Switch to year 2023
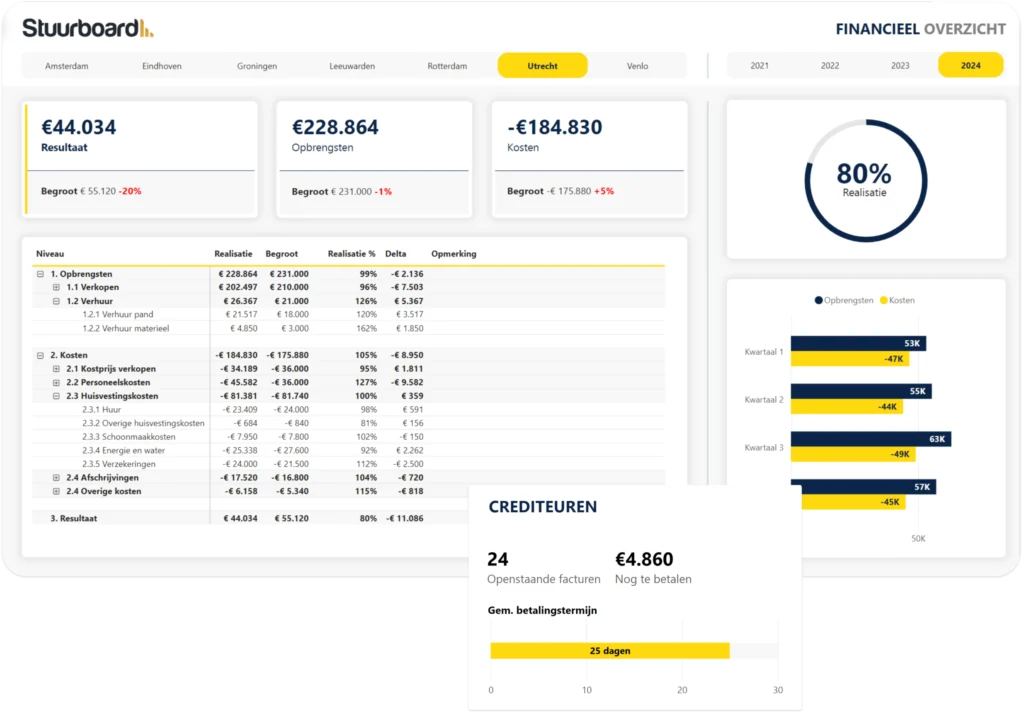 [x=899, y=64]
